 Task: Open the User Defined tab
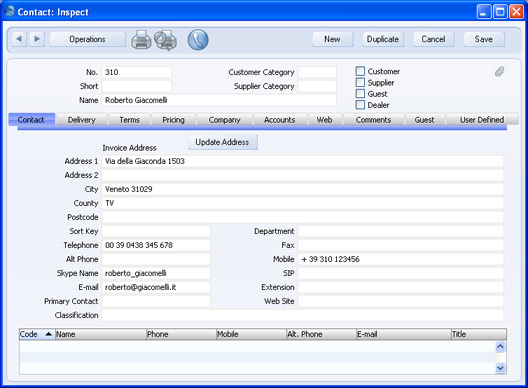(482, 120)
